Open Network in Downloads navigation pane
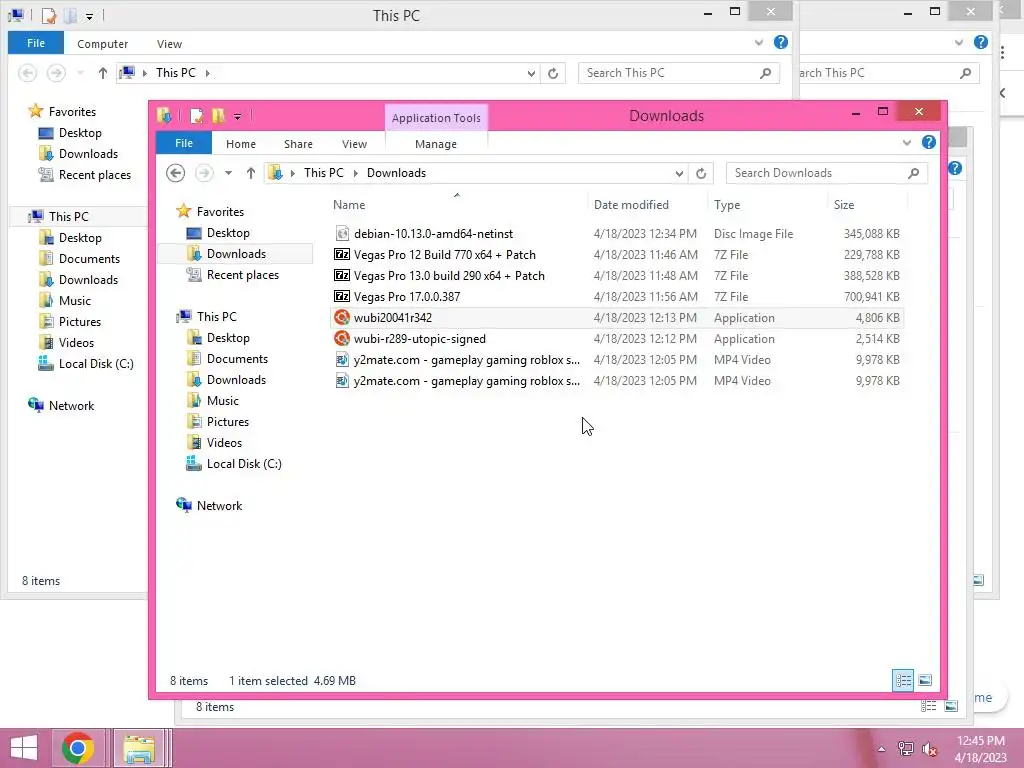Screen dimensions: 1024x768 point(219,505)
